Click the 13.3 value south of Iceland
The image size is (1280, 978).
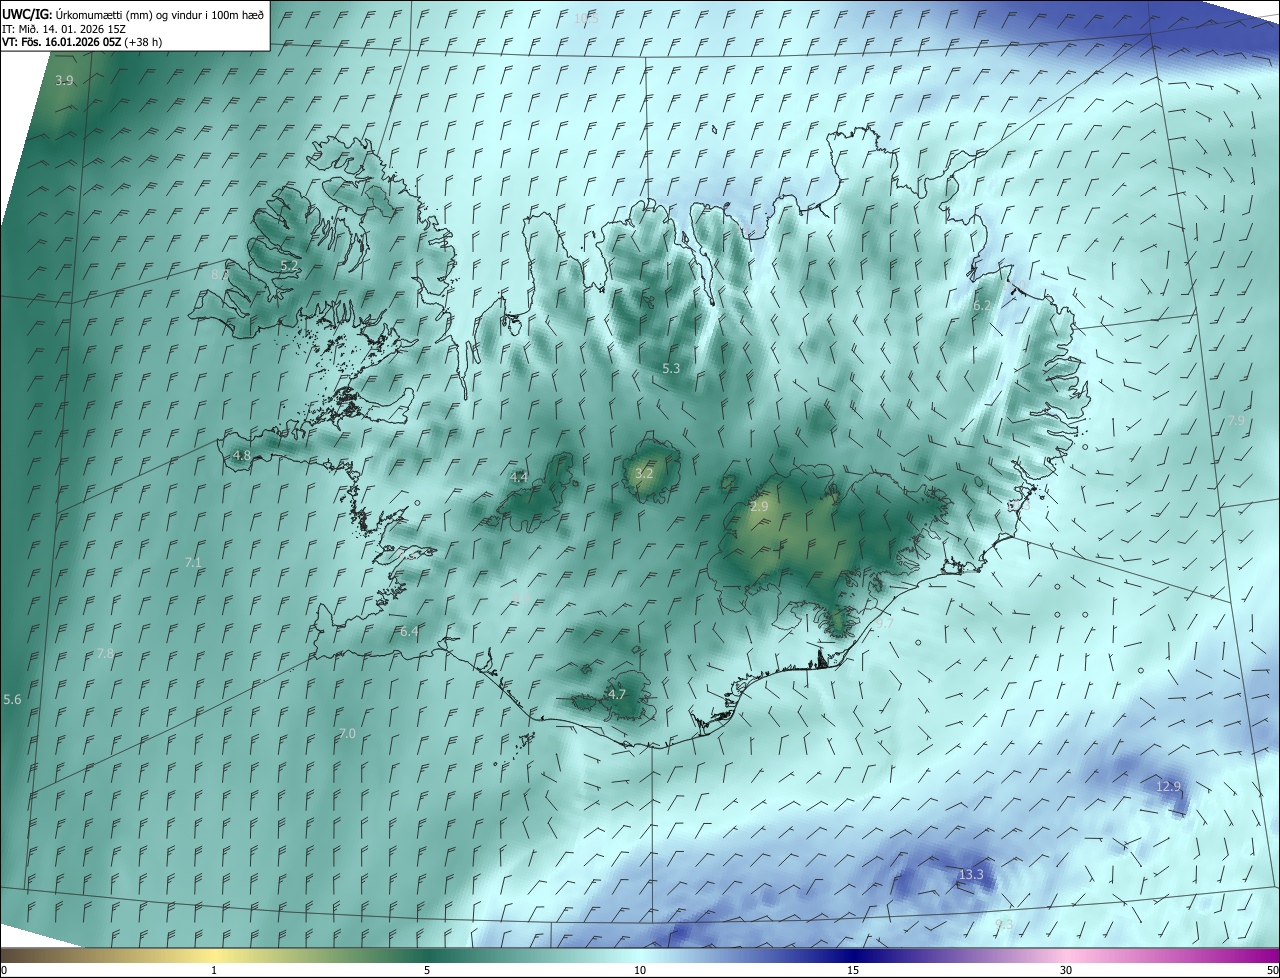click(x=971, y=875)
